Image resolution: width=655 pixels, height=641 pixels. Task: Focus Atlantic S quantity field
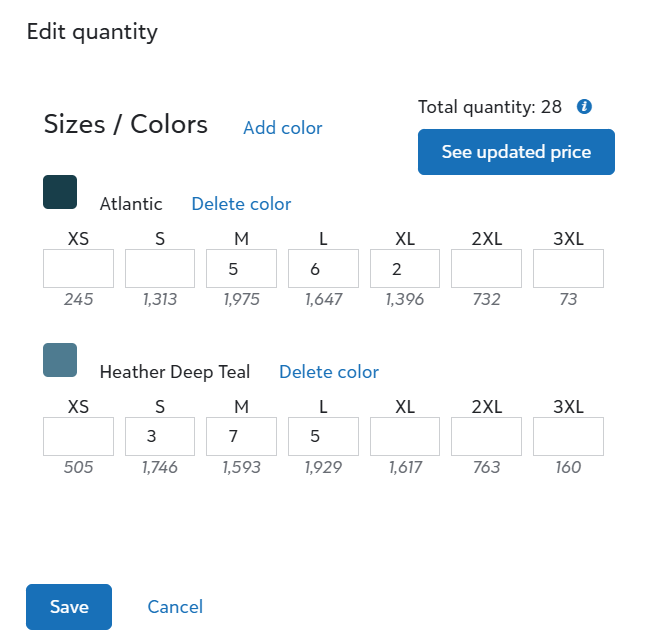point(160,268)
